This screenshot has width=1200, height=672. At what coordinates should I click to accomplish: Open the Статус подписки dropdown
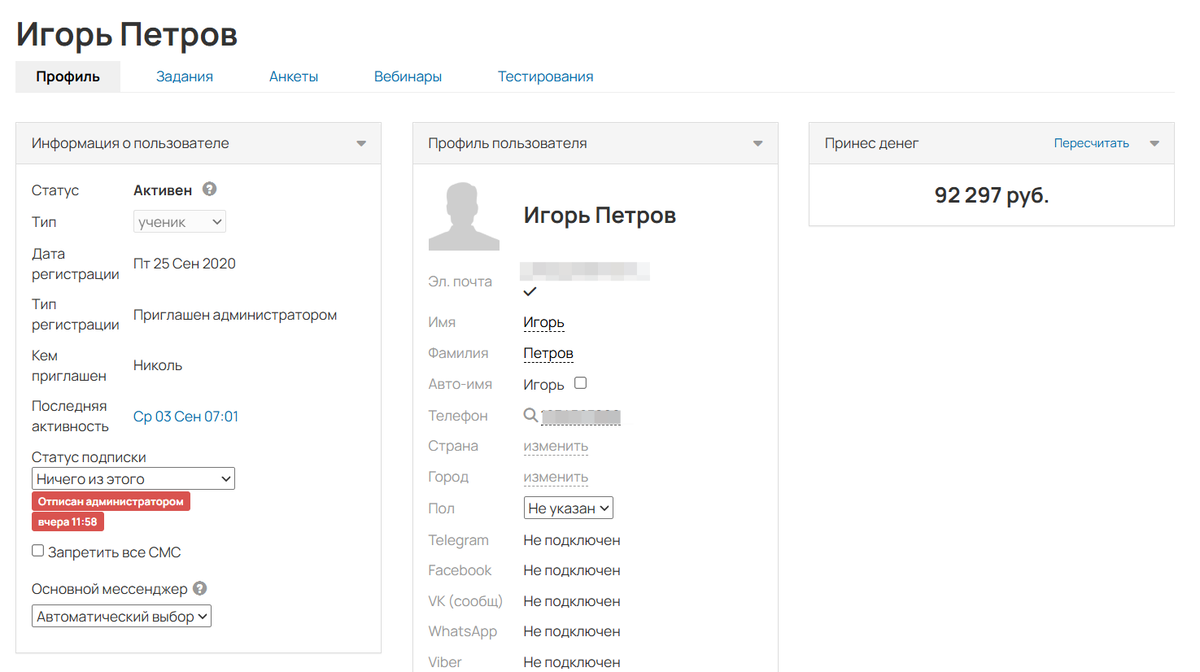coord(133,479)
